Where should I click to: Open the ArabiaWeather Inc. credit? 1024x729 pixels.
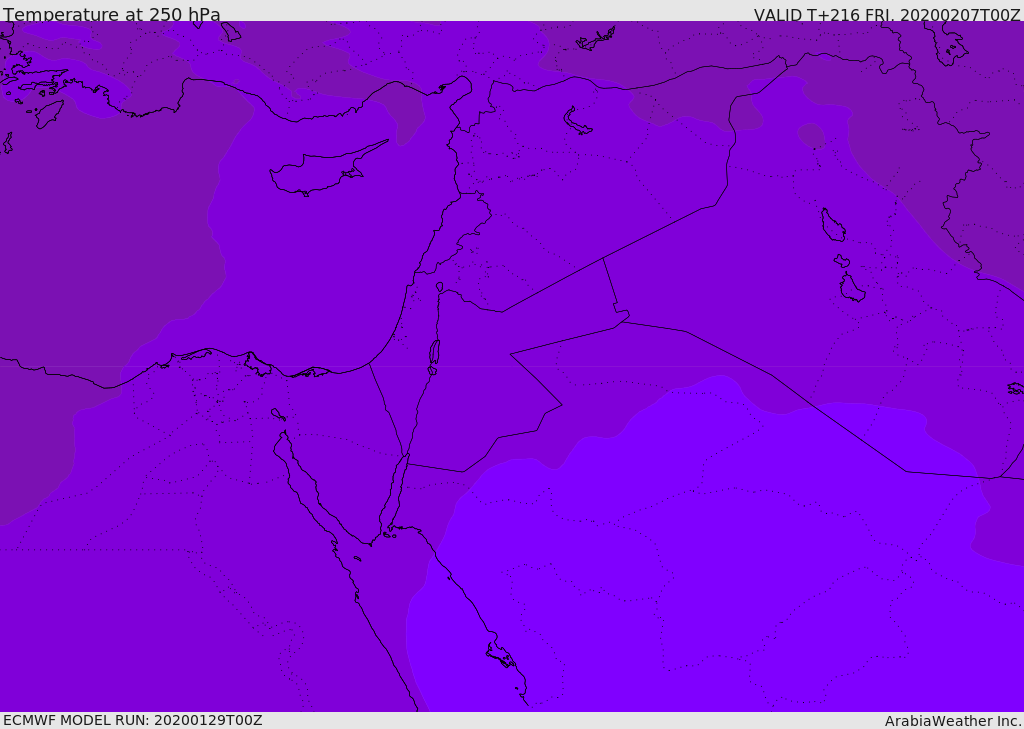point(953,721)
